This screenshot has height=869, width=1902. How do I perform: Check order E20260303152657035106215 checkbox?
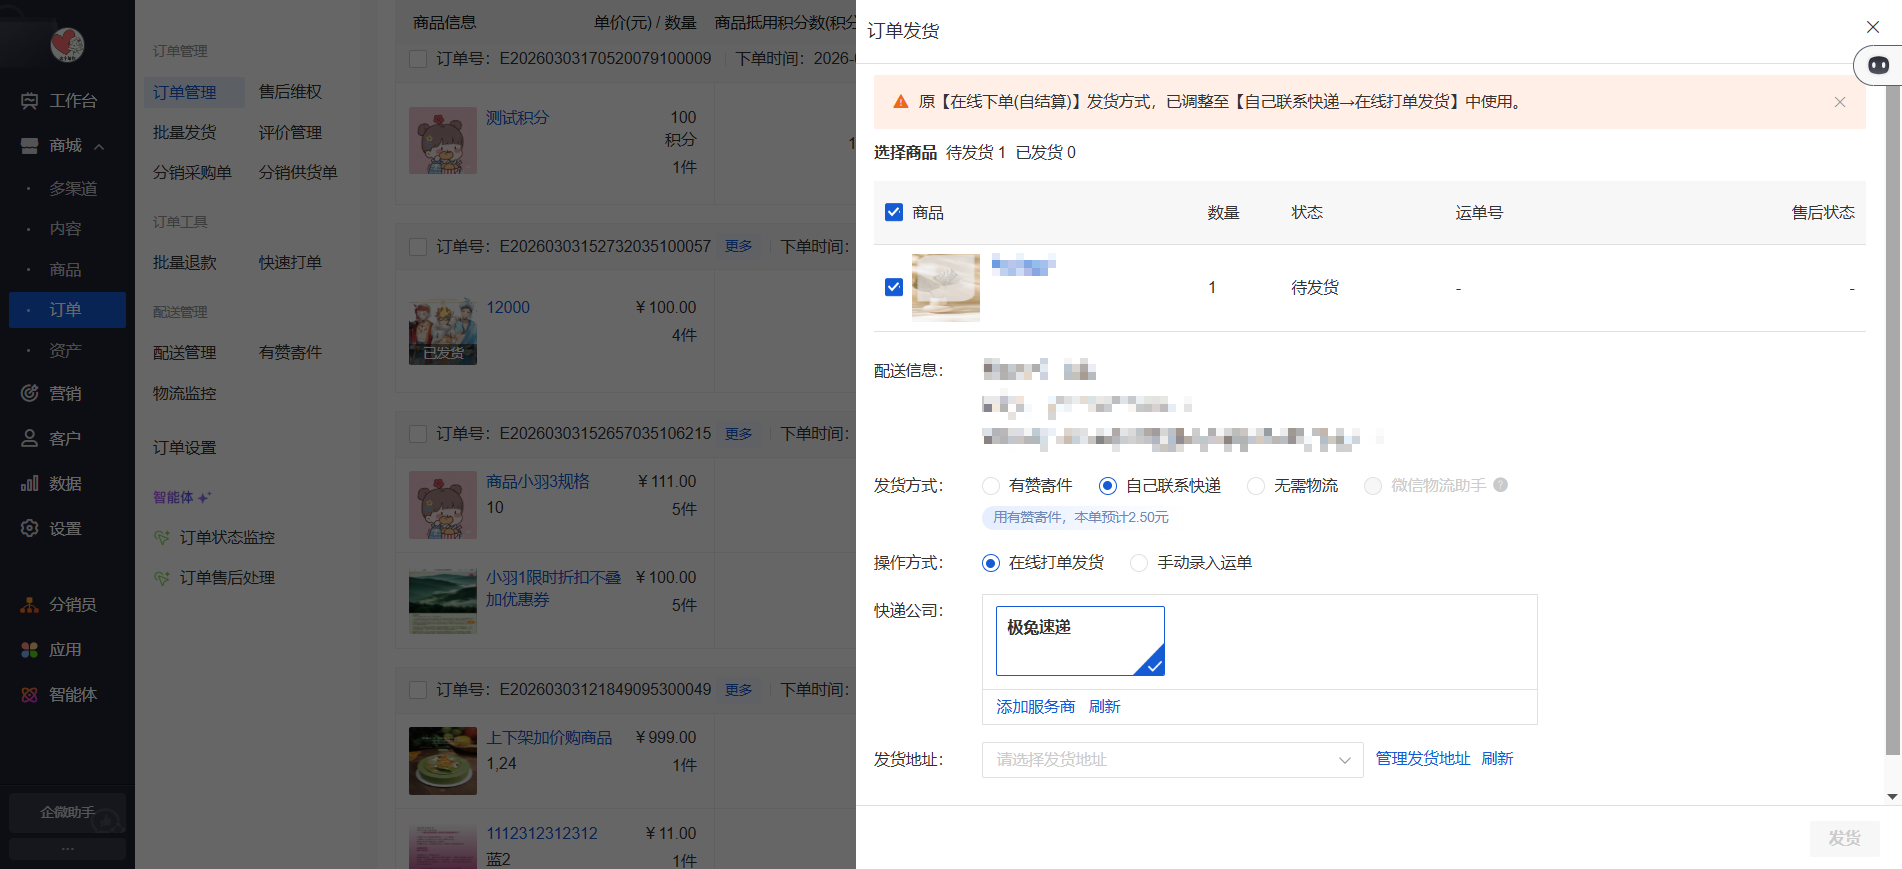[418, 434]
